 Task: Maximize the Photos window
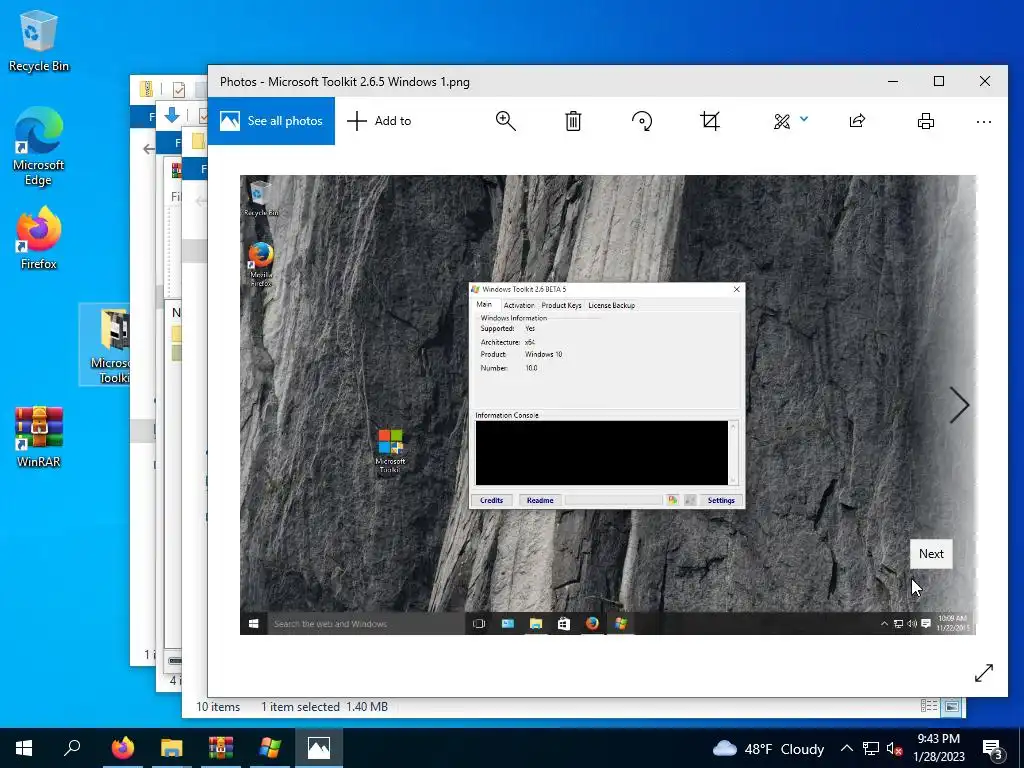pyautogui.click(x=938, y=81)
